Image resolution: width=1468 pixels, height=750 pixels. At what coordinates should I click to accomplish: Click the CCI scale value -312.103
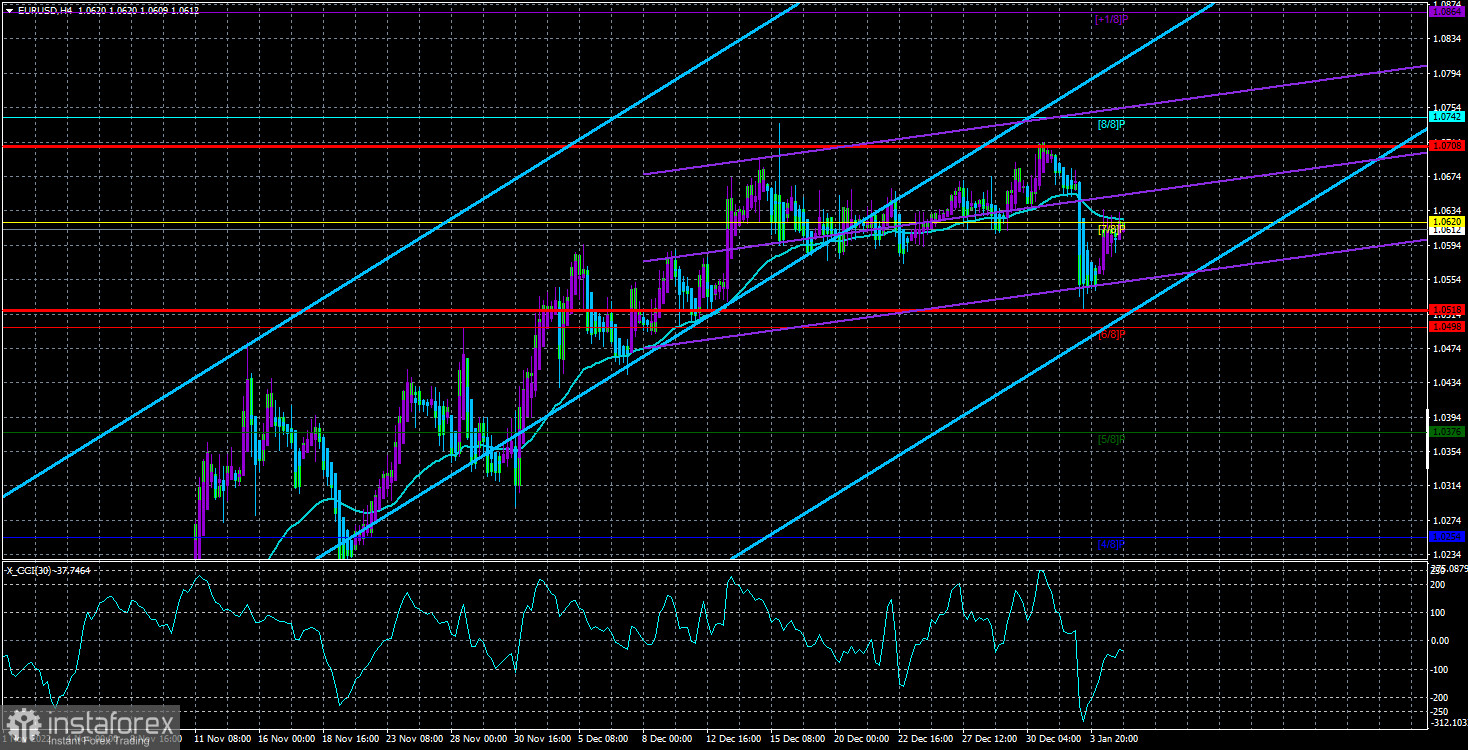click(x=1447, y=722)
